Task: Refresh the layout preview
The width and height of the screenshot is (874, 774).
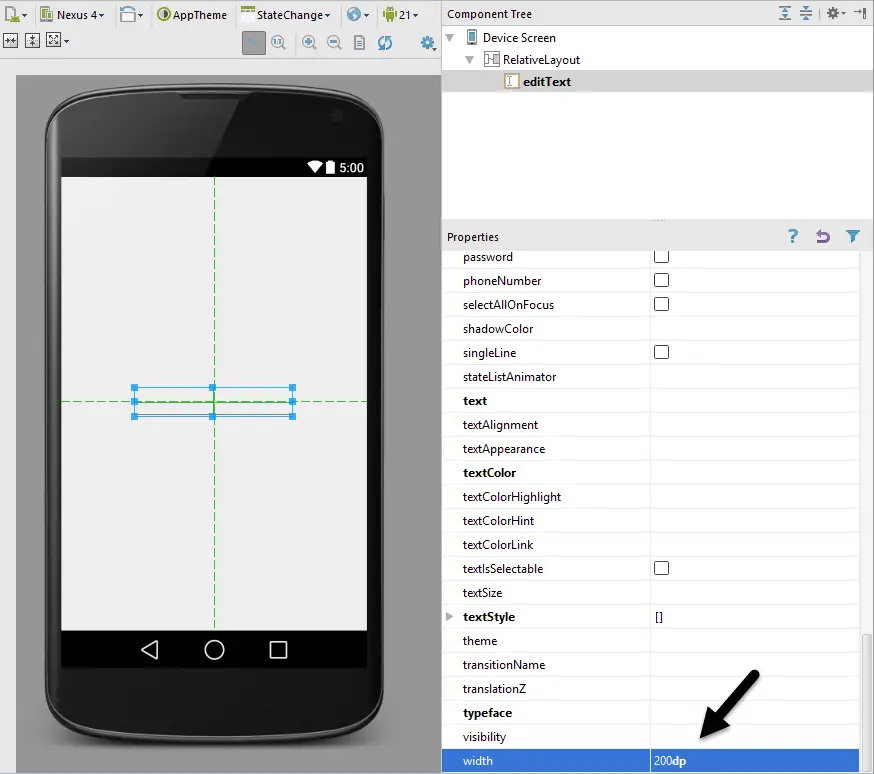Action: (x=385, y=42)
